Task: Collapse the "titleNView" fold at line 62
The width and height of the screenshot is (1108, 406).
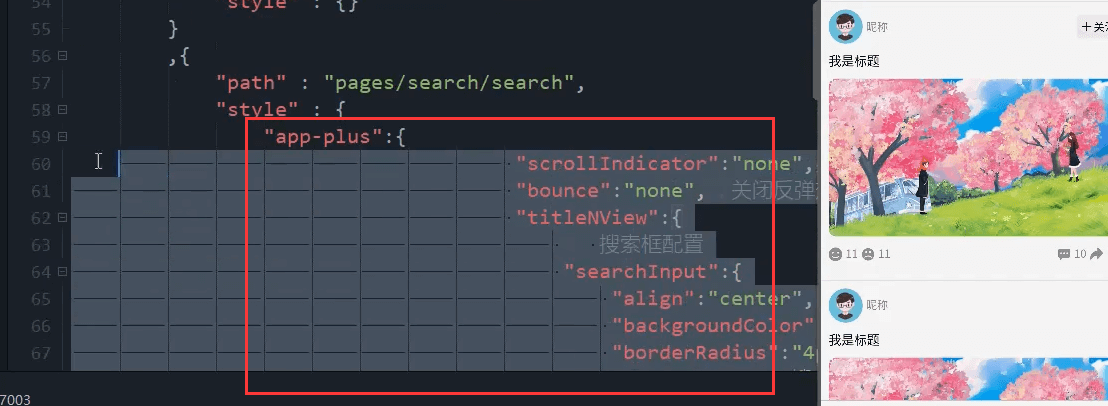Action: tap(62, 217)
